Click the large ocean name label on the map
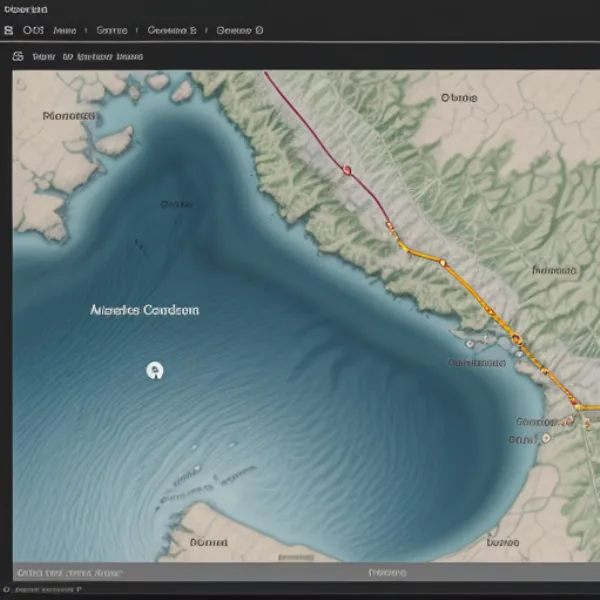 145,310
